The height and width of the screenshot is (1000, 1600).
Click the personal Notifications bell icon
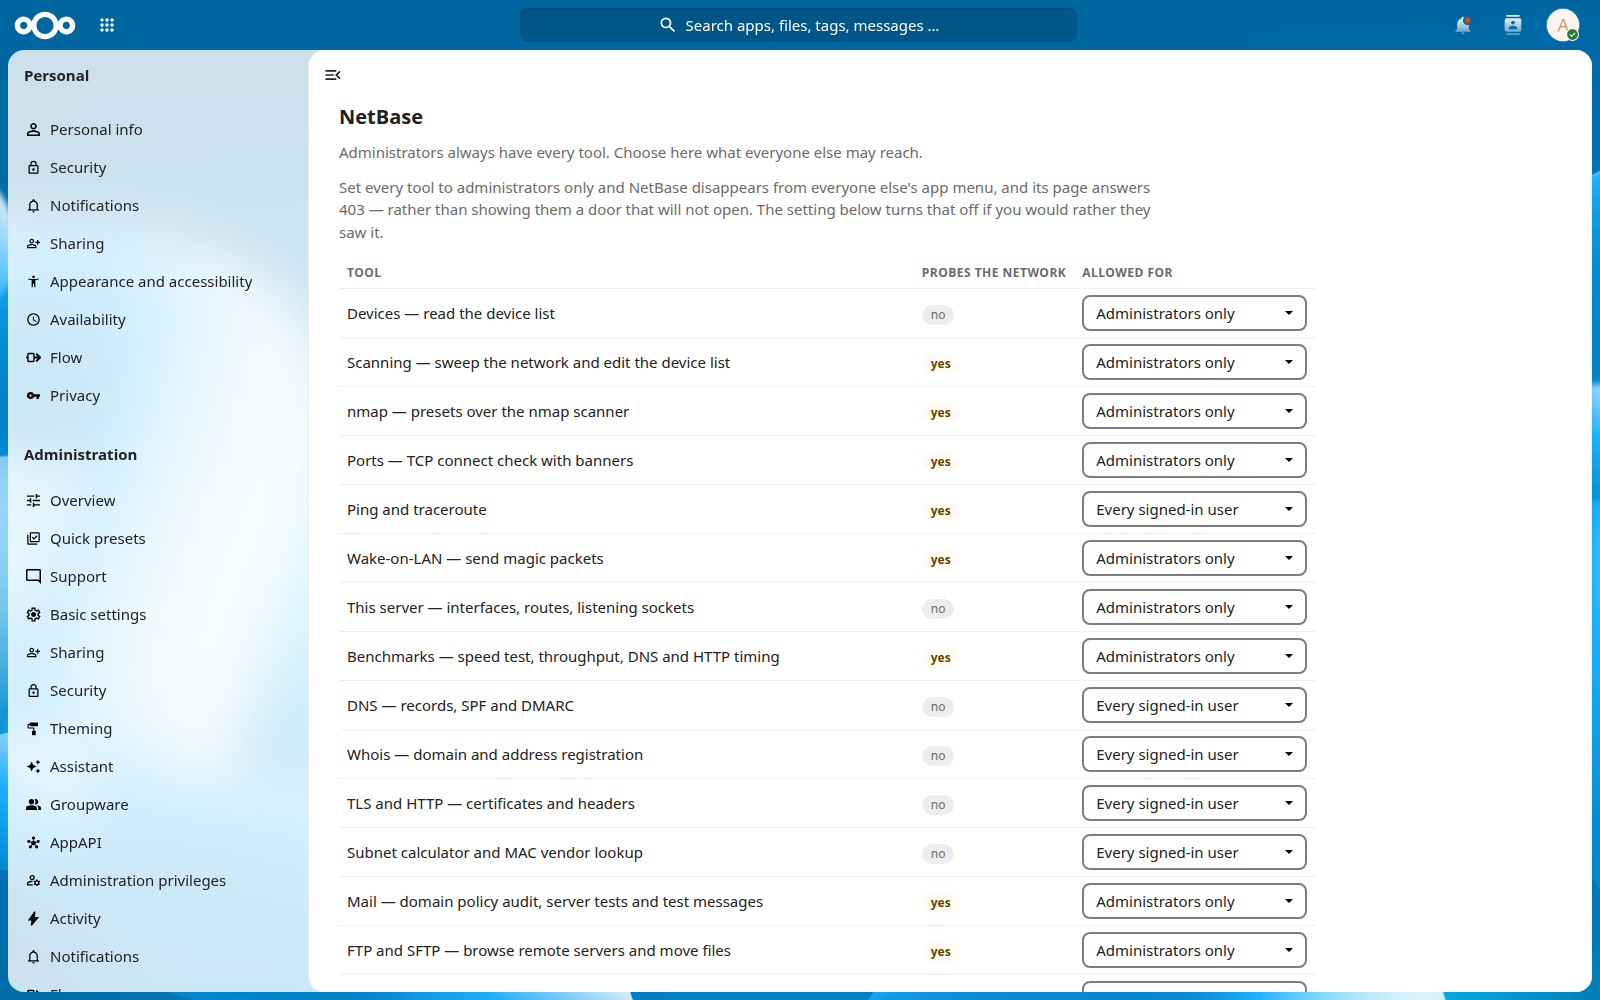pyautogui.click(x=34, y=206)
